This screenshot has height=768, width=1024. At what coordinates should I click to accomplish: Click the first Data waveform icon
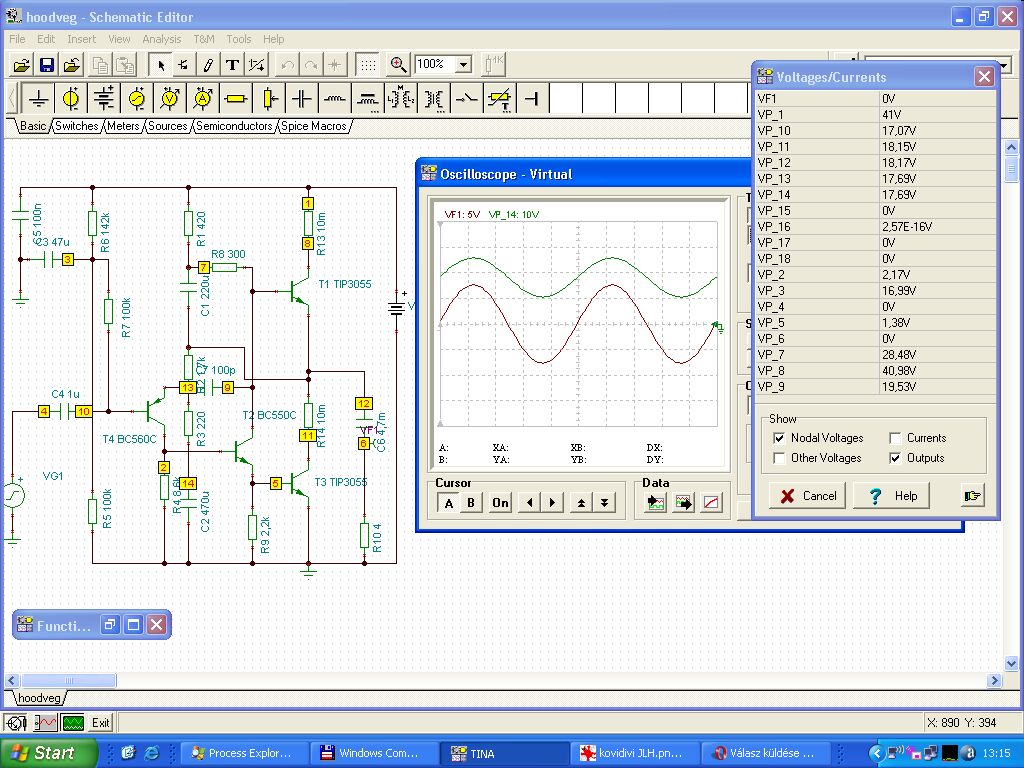click(655, 503)
